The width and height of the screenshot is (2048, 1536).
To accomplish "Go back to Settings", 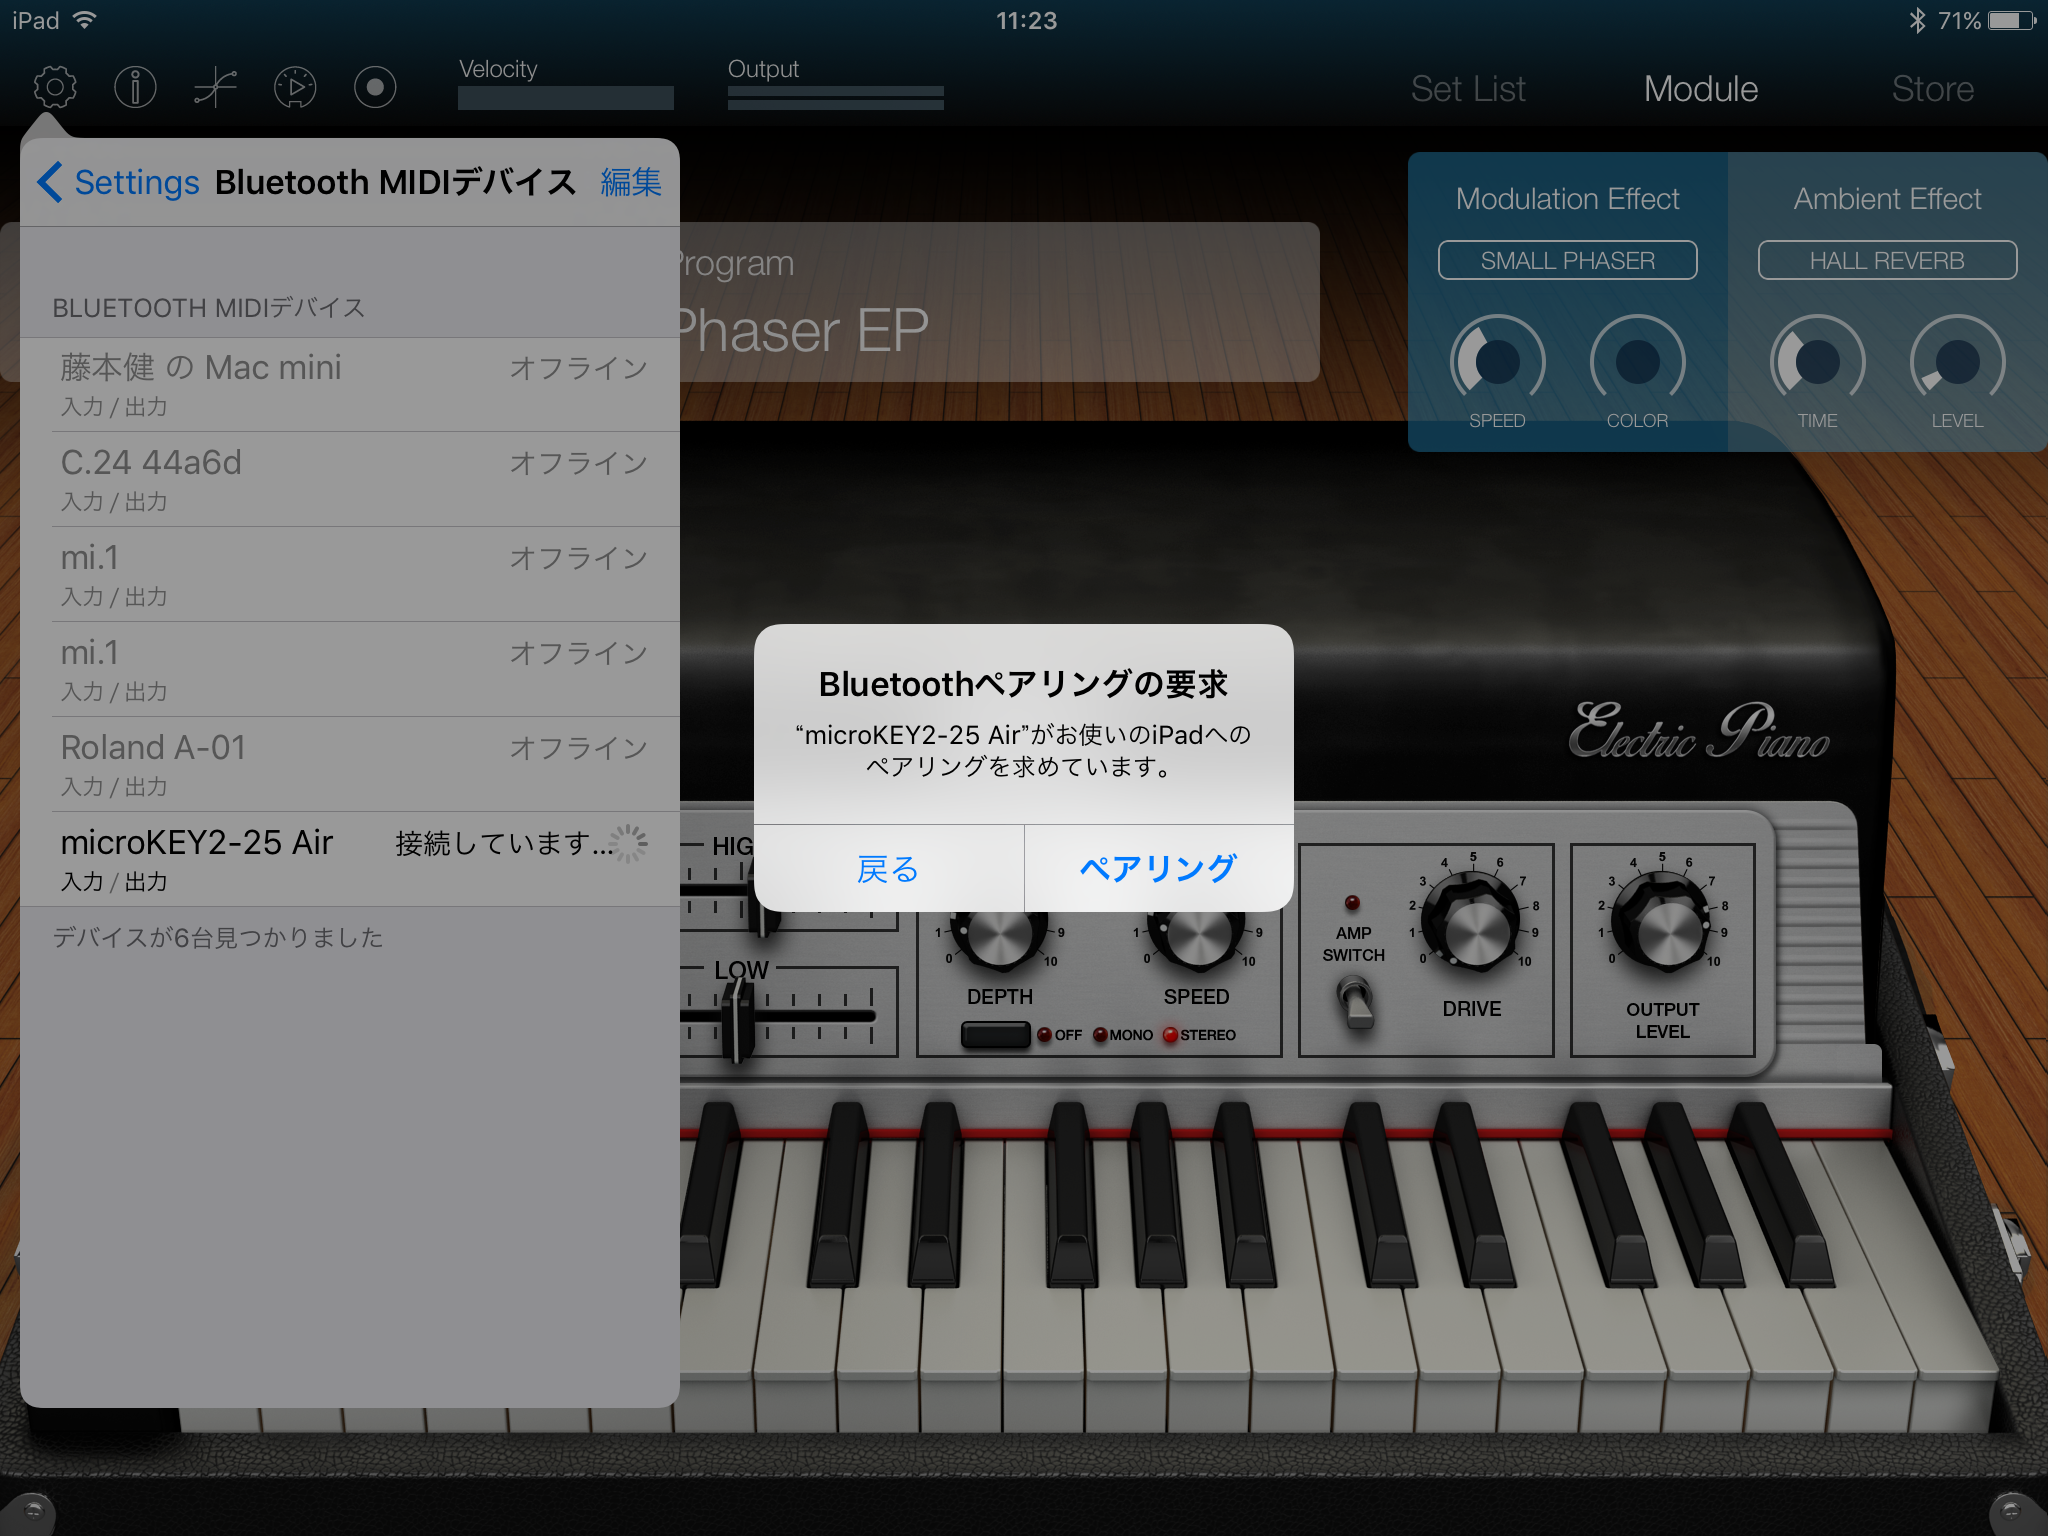I will pos(118,182).
